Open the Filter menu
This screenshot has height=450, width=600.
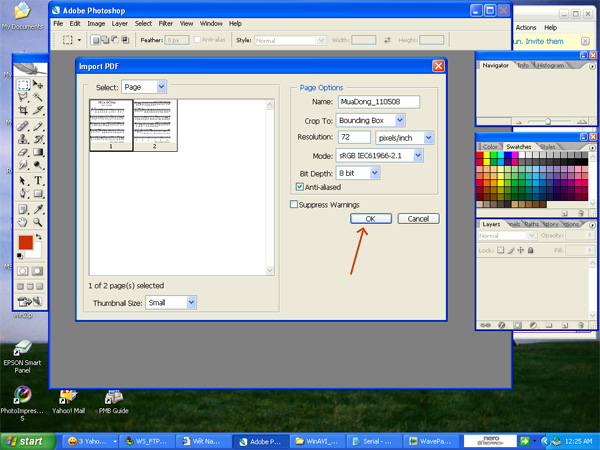point(166,24)
